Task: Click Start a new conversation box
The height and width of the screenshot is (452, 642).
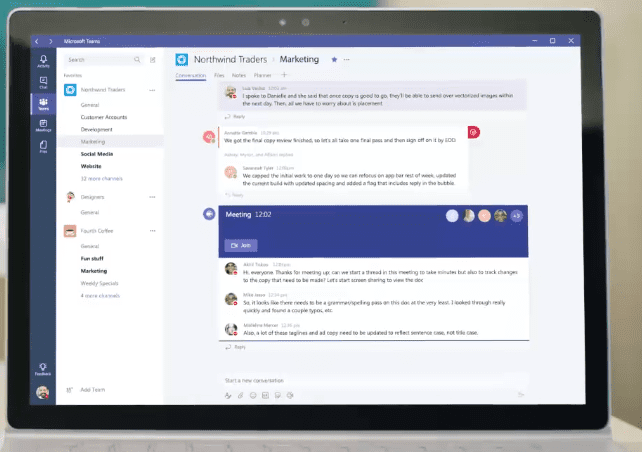Action: tap(375, 380)
